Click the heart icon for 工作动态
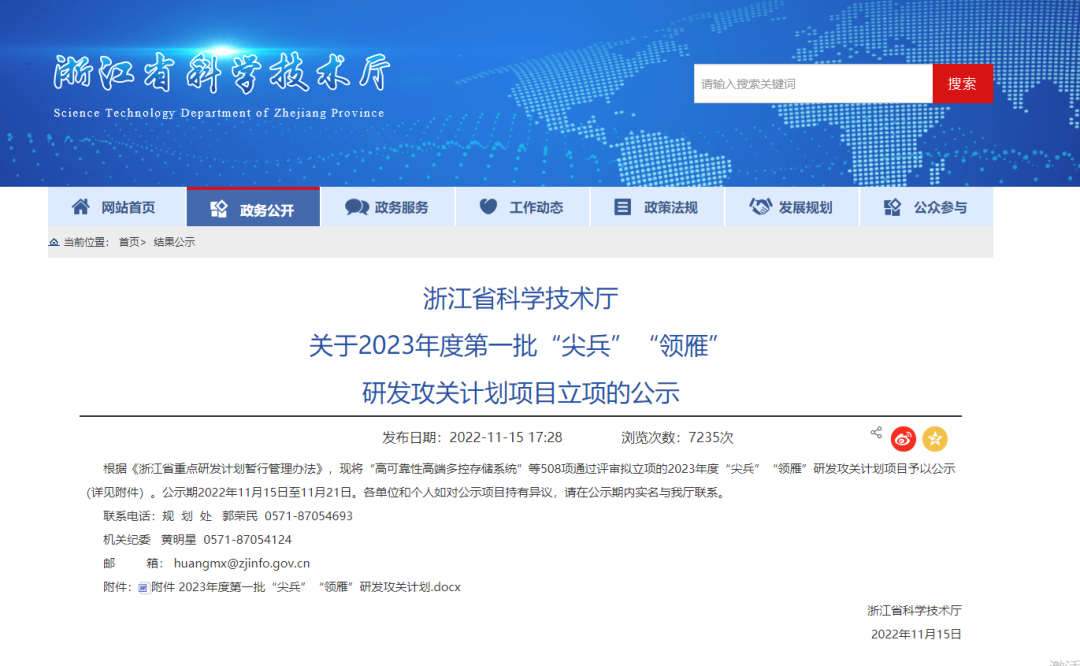Image resolution: width=1080 pixels, height=666 pixels. 488,206
